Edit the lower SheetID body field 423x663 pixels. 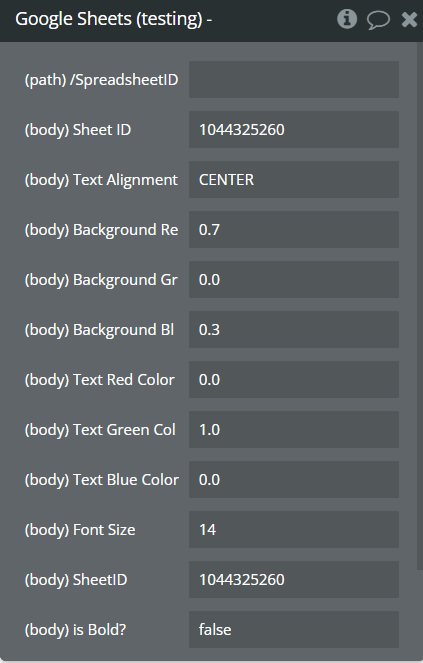pyautogui.click(x=294, y=579)
